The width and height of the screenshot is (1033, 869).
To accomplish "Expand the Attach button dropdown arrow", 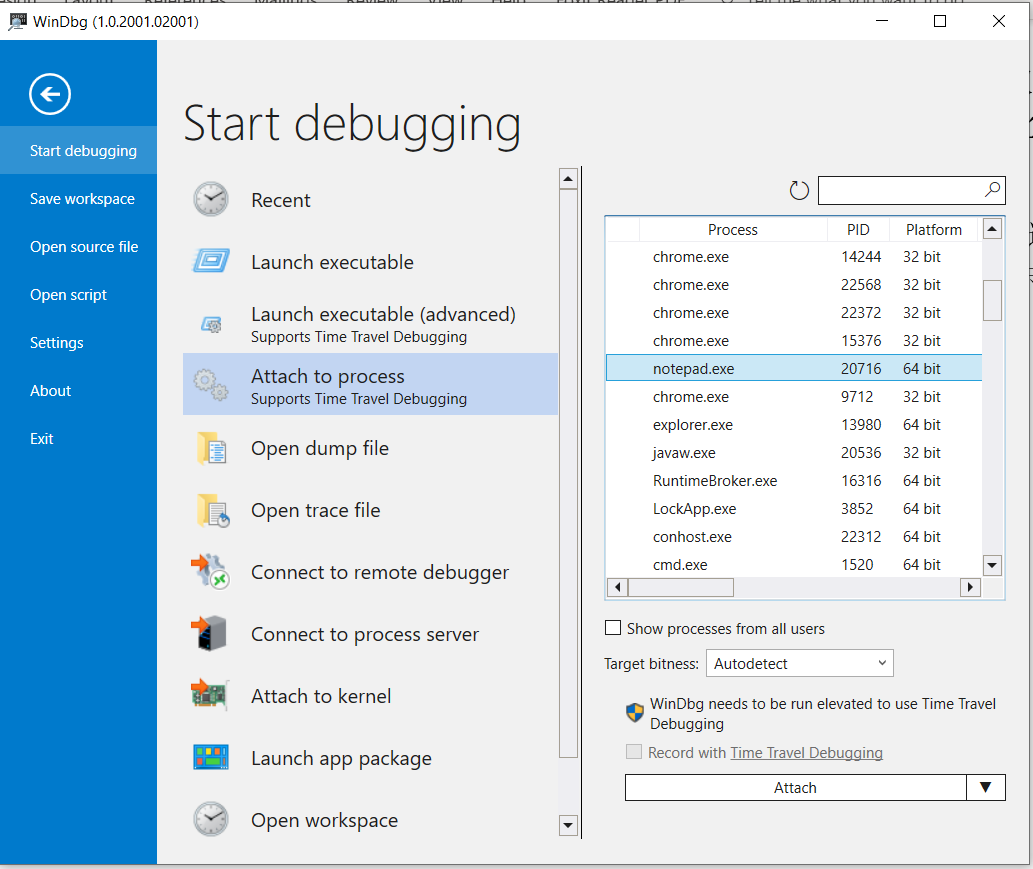I will (985, 788).
